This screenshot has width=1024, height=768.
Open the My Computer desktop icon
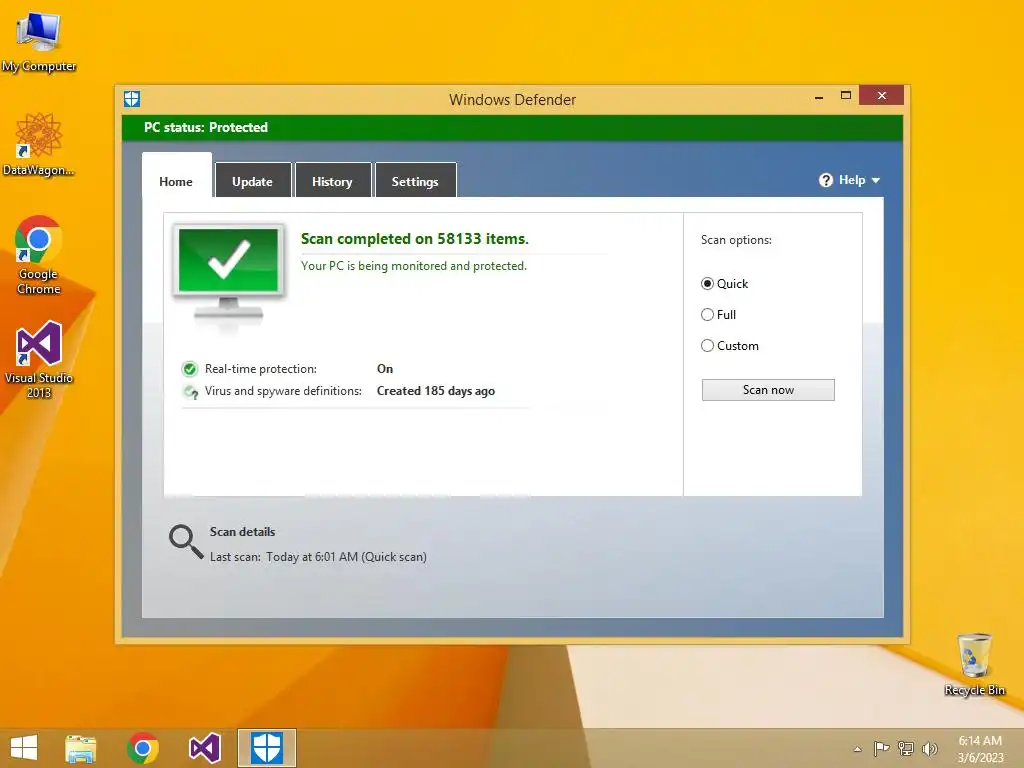(x=39, y=40)
